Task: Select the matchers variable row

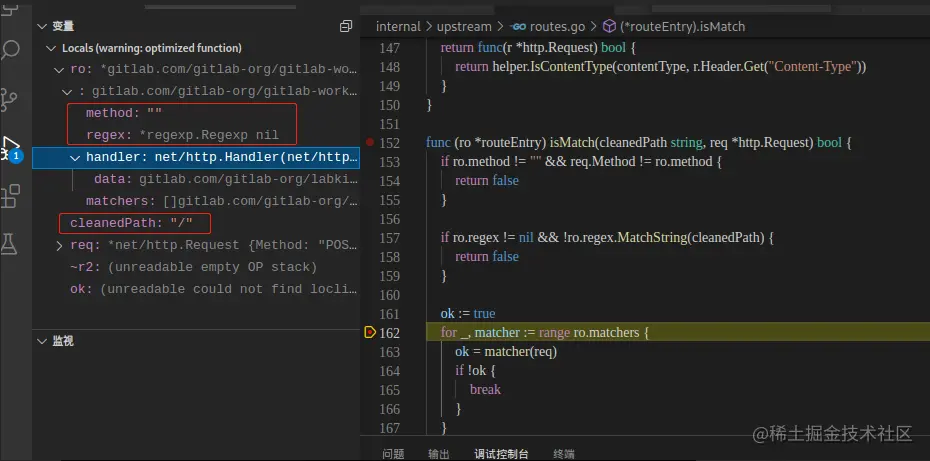Action: click(196, 201)
